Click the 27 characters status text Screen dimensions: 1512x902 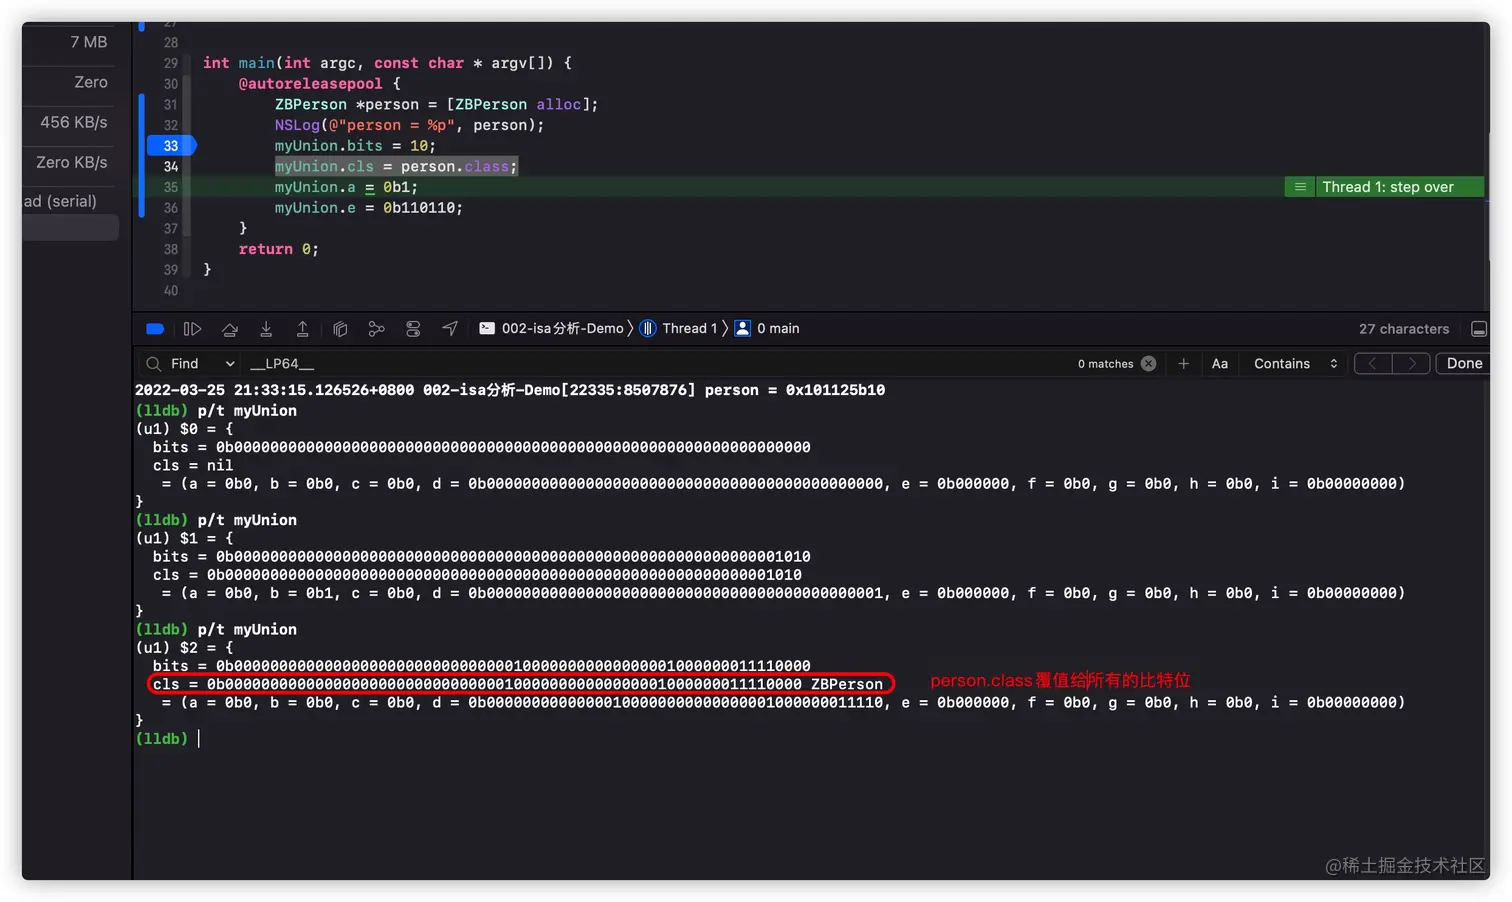[x=1403, y=329]
